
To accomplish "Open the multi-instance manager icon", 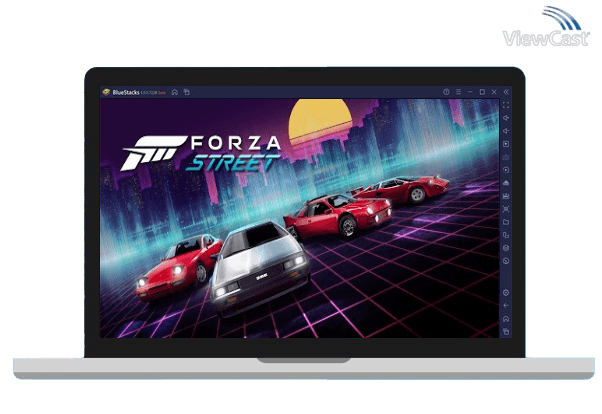I will 506,235.
